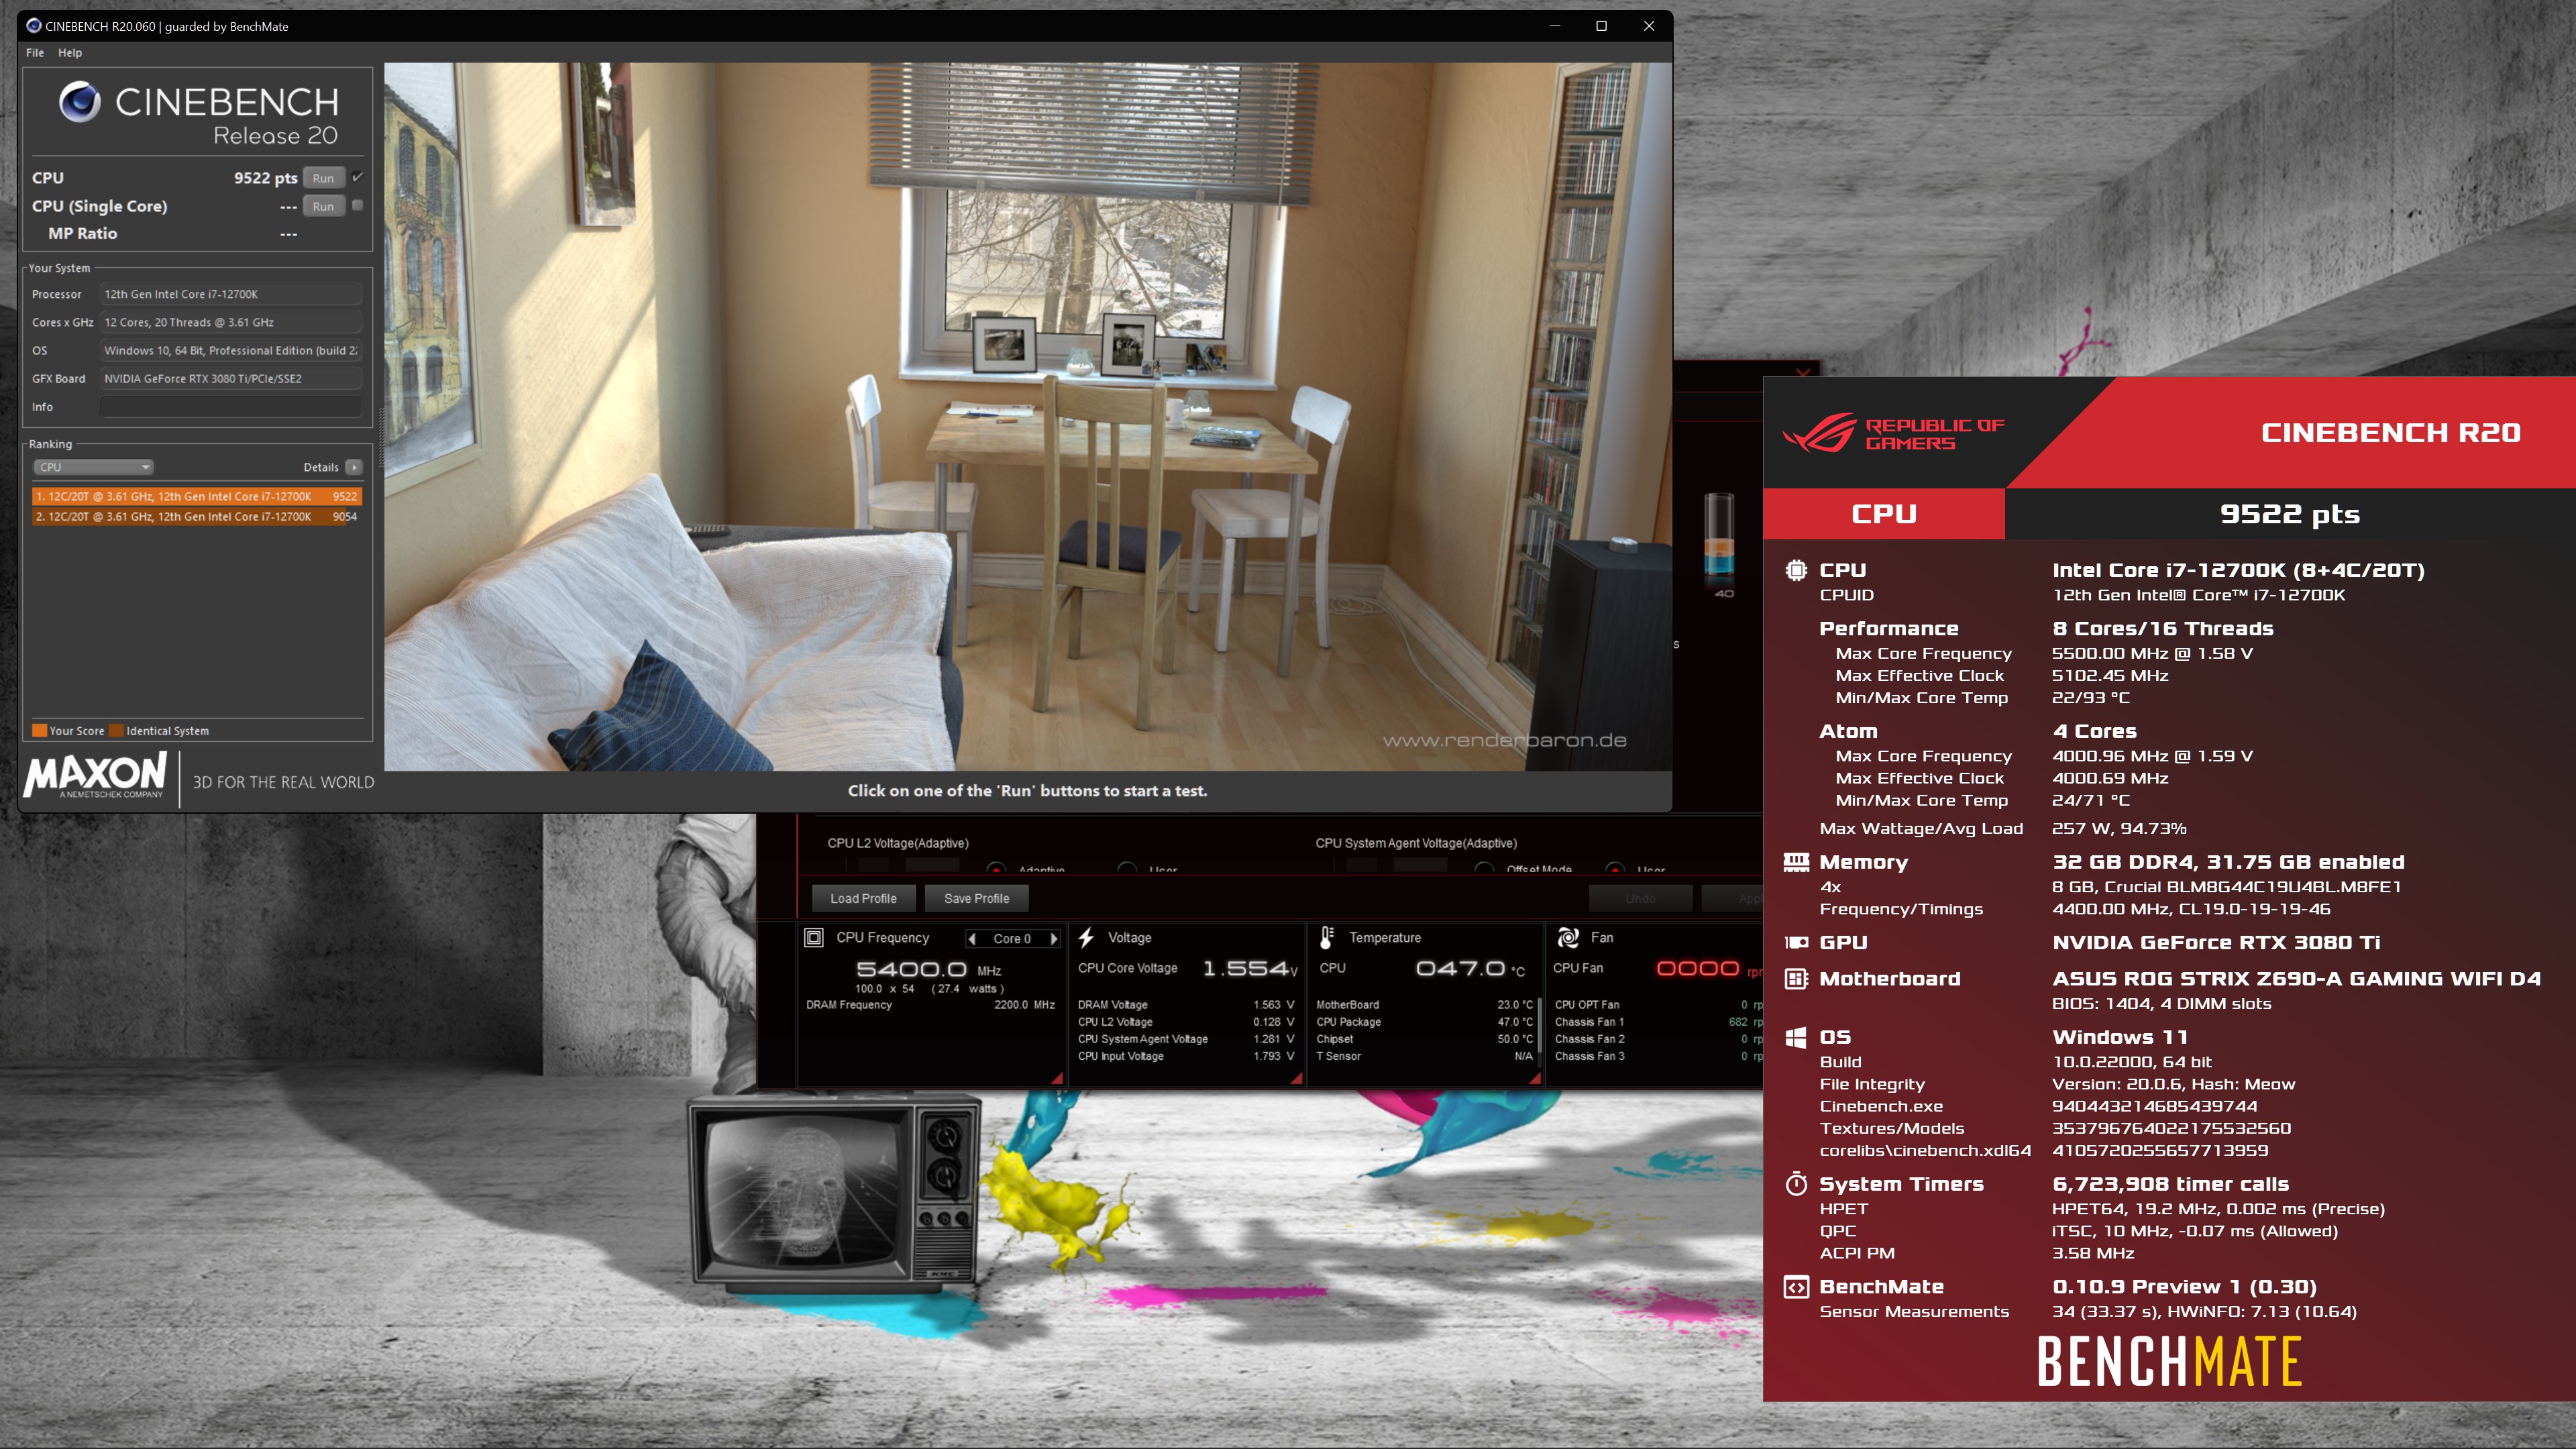Viewport: 2576px width, 1449px height.
Task: Click the Chassis Fan 1 row
Action: (1658, 1022)
